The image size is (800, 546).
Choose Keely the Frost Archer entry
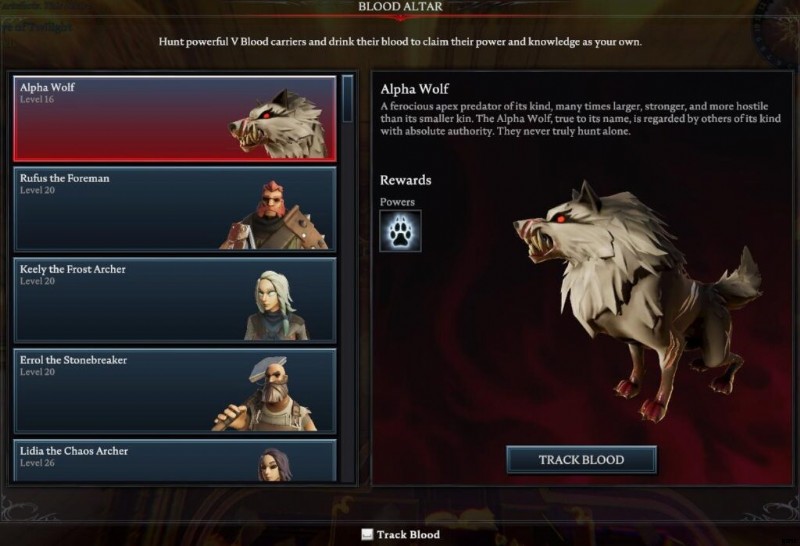coord(174,300)
